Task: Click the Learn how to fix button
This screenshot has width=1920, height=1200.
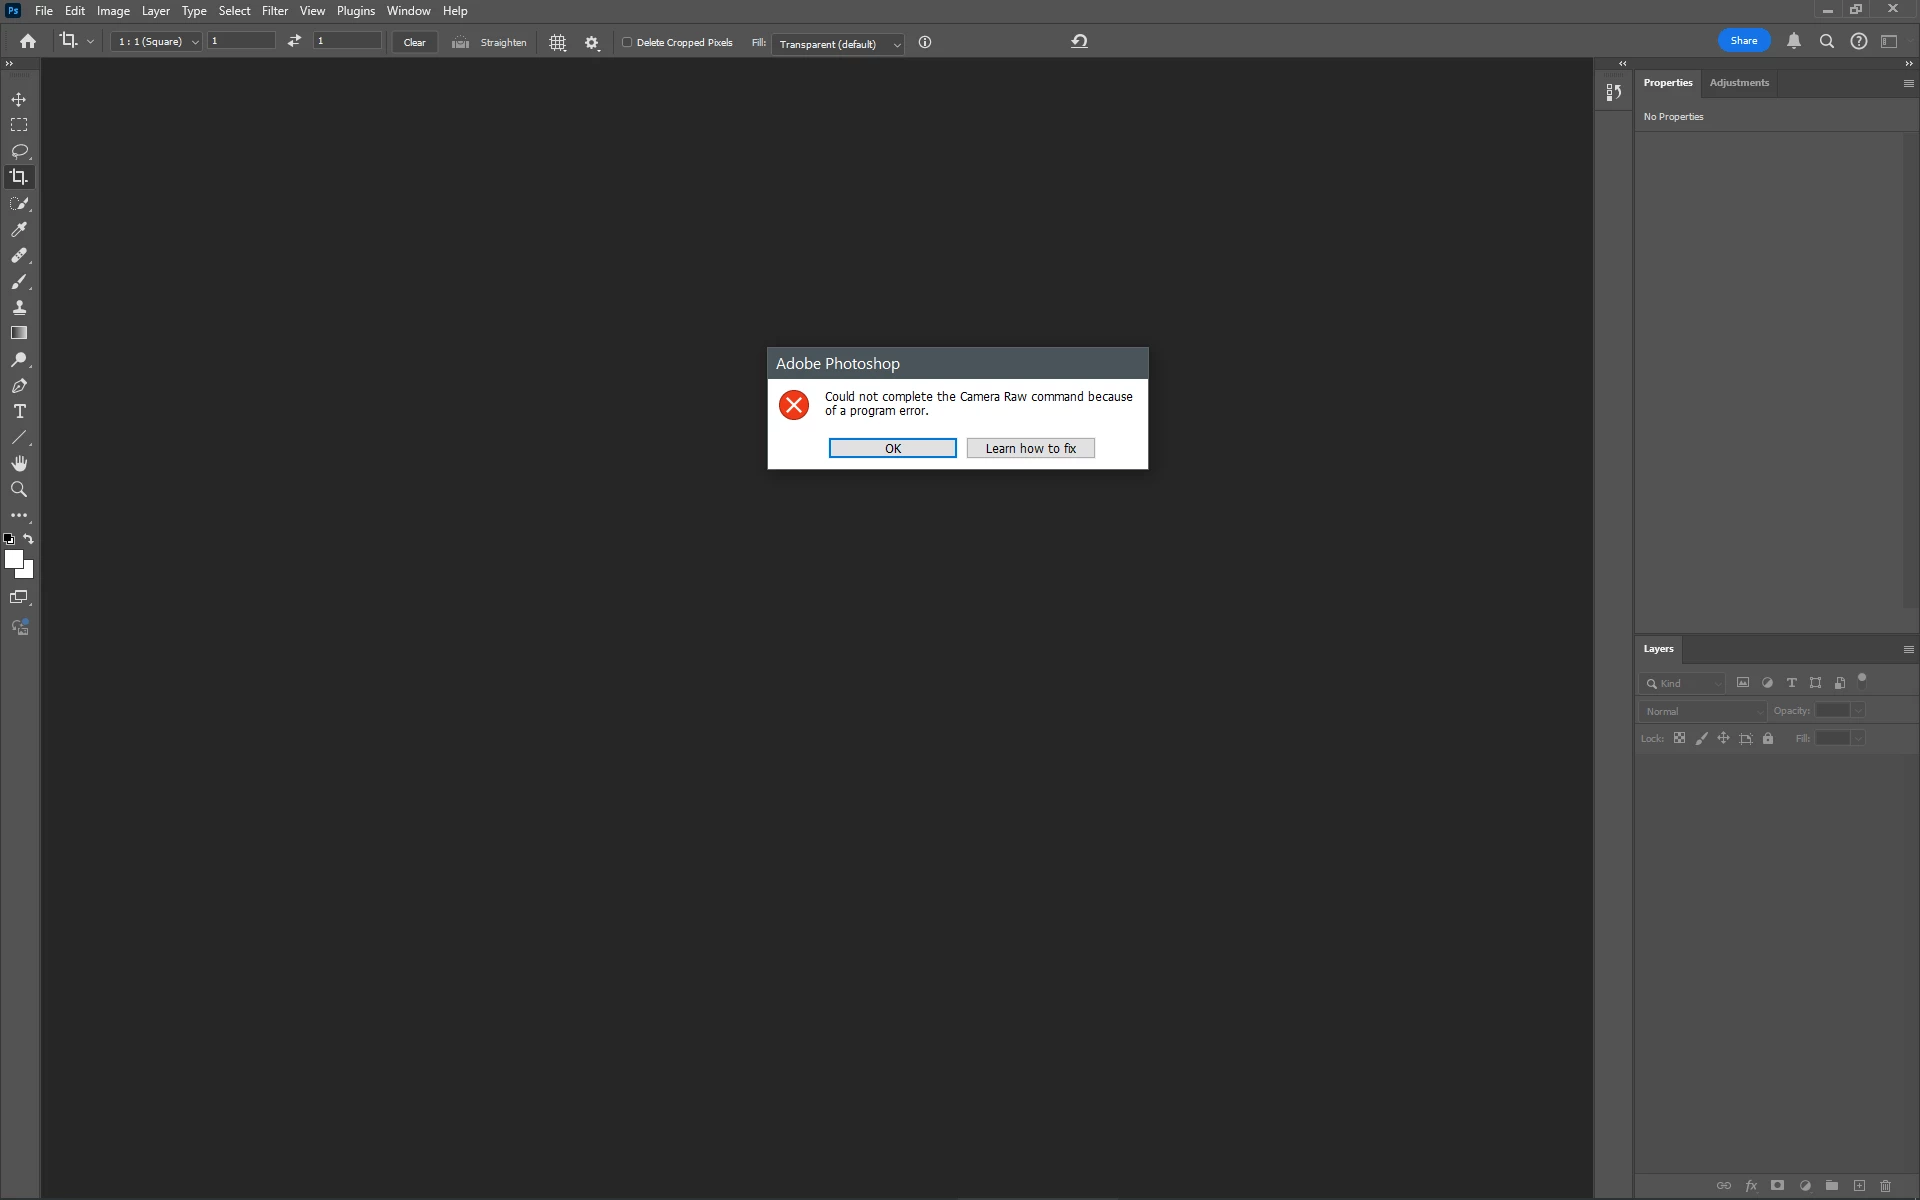Action: [1030, 448]
